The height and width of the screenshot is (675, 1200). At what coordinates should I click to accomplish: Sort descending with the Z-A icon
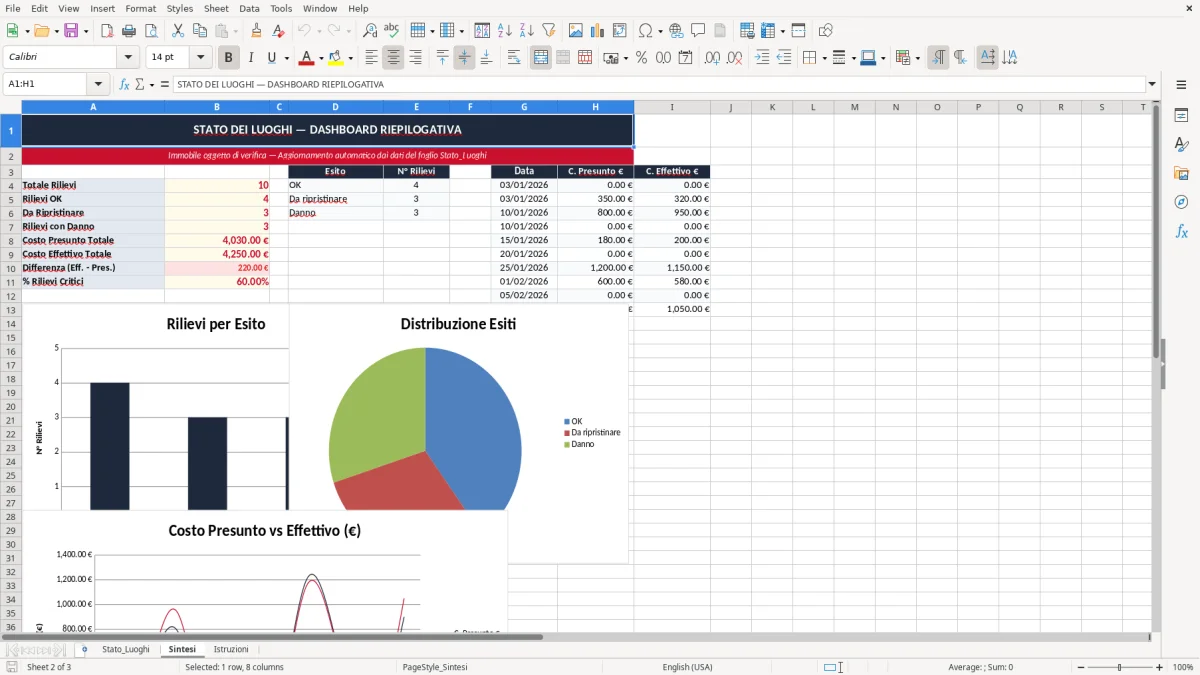(x=526, y=31)
